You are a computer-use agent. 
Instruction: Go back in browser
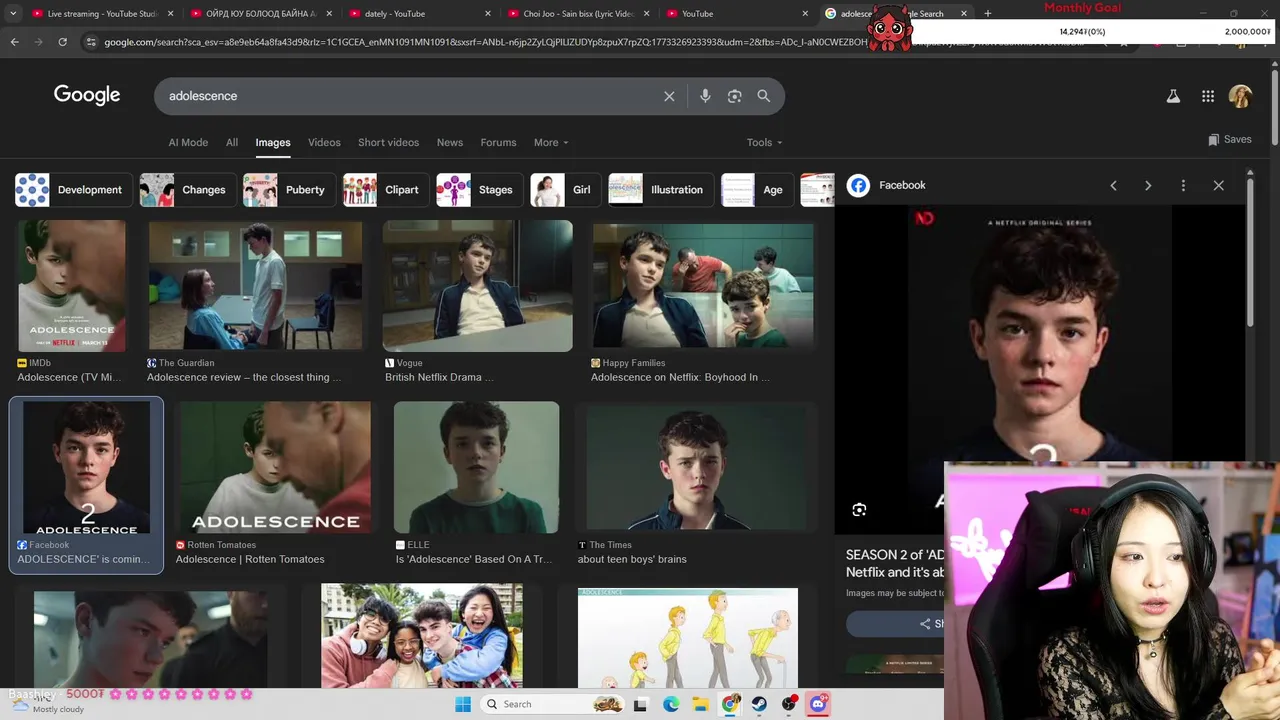(x=14, y=42)
